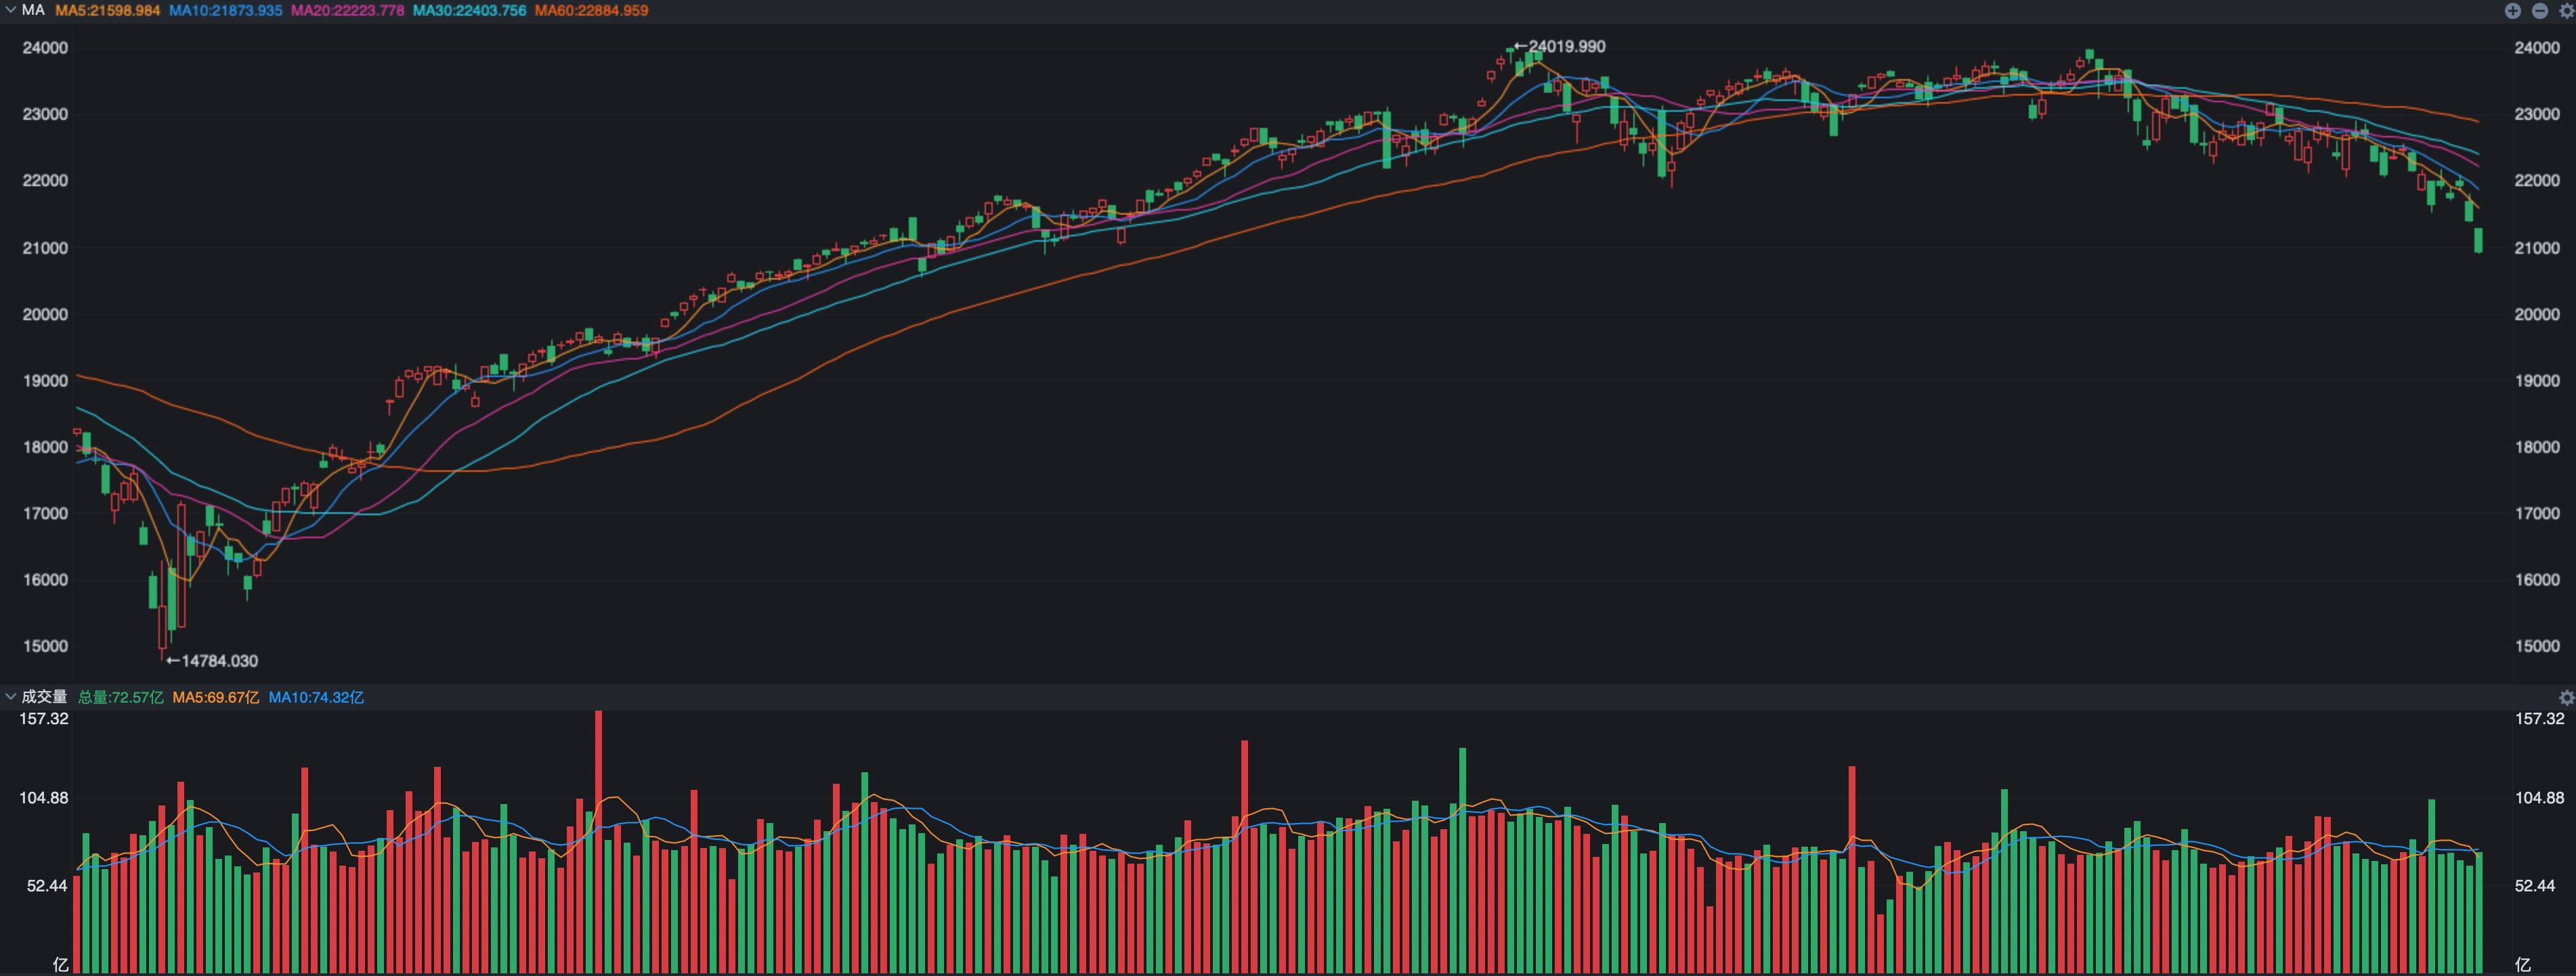Screen dimensions: 2576x976
Task: Open MA indicator settings gear
Action: 2566,11
